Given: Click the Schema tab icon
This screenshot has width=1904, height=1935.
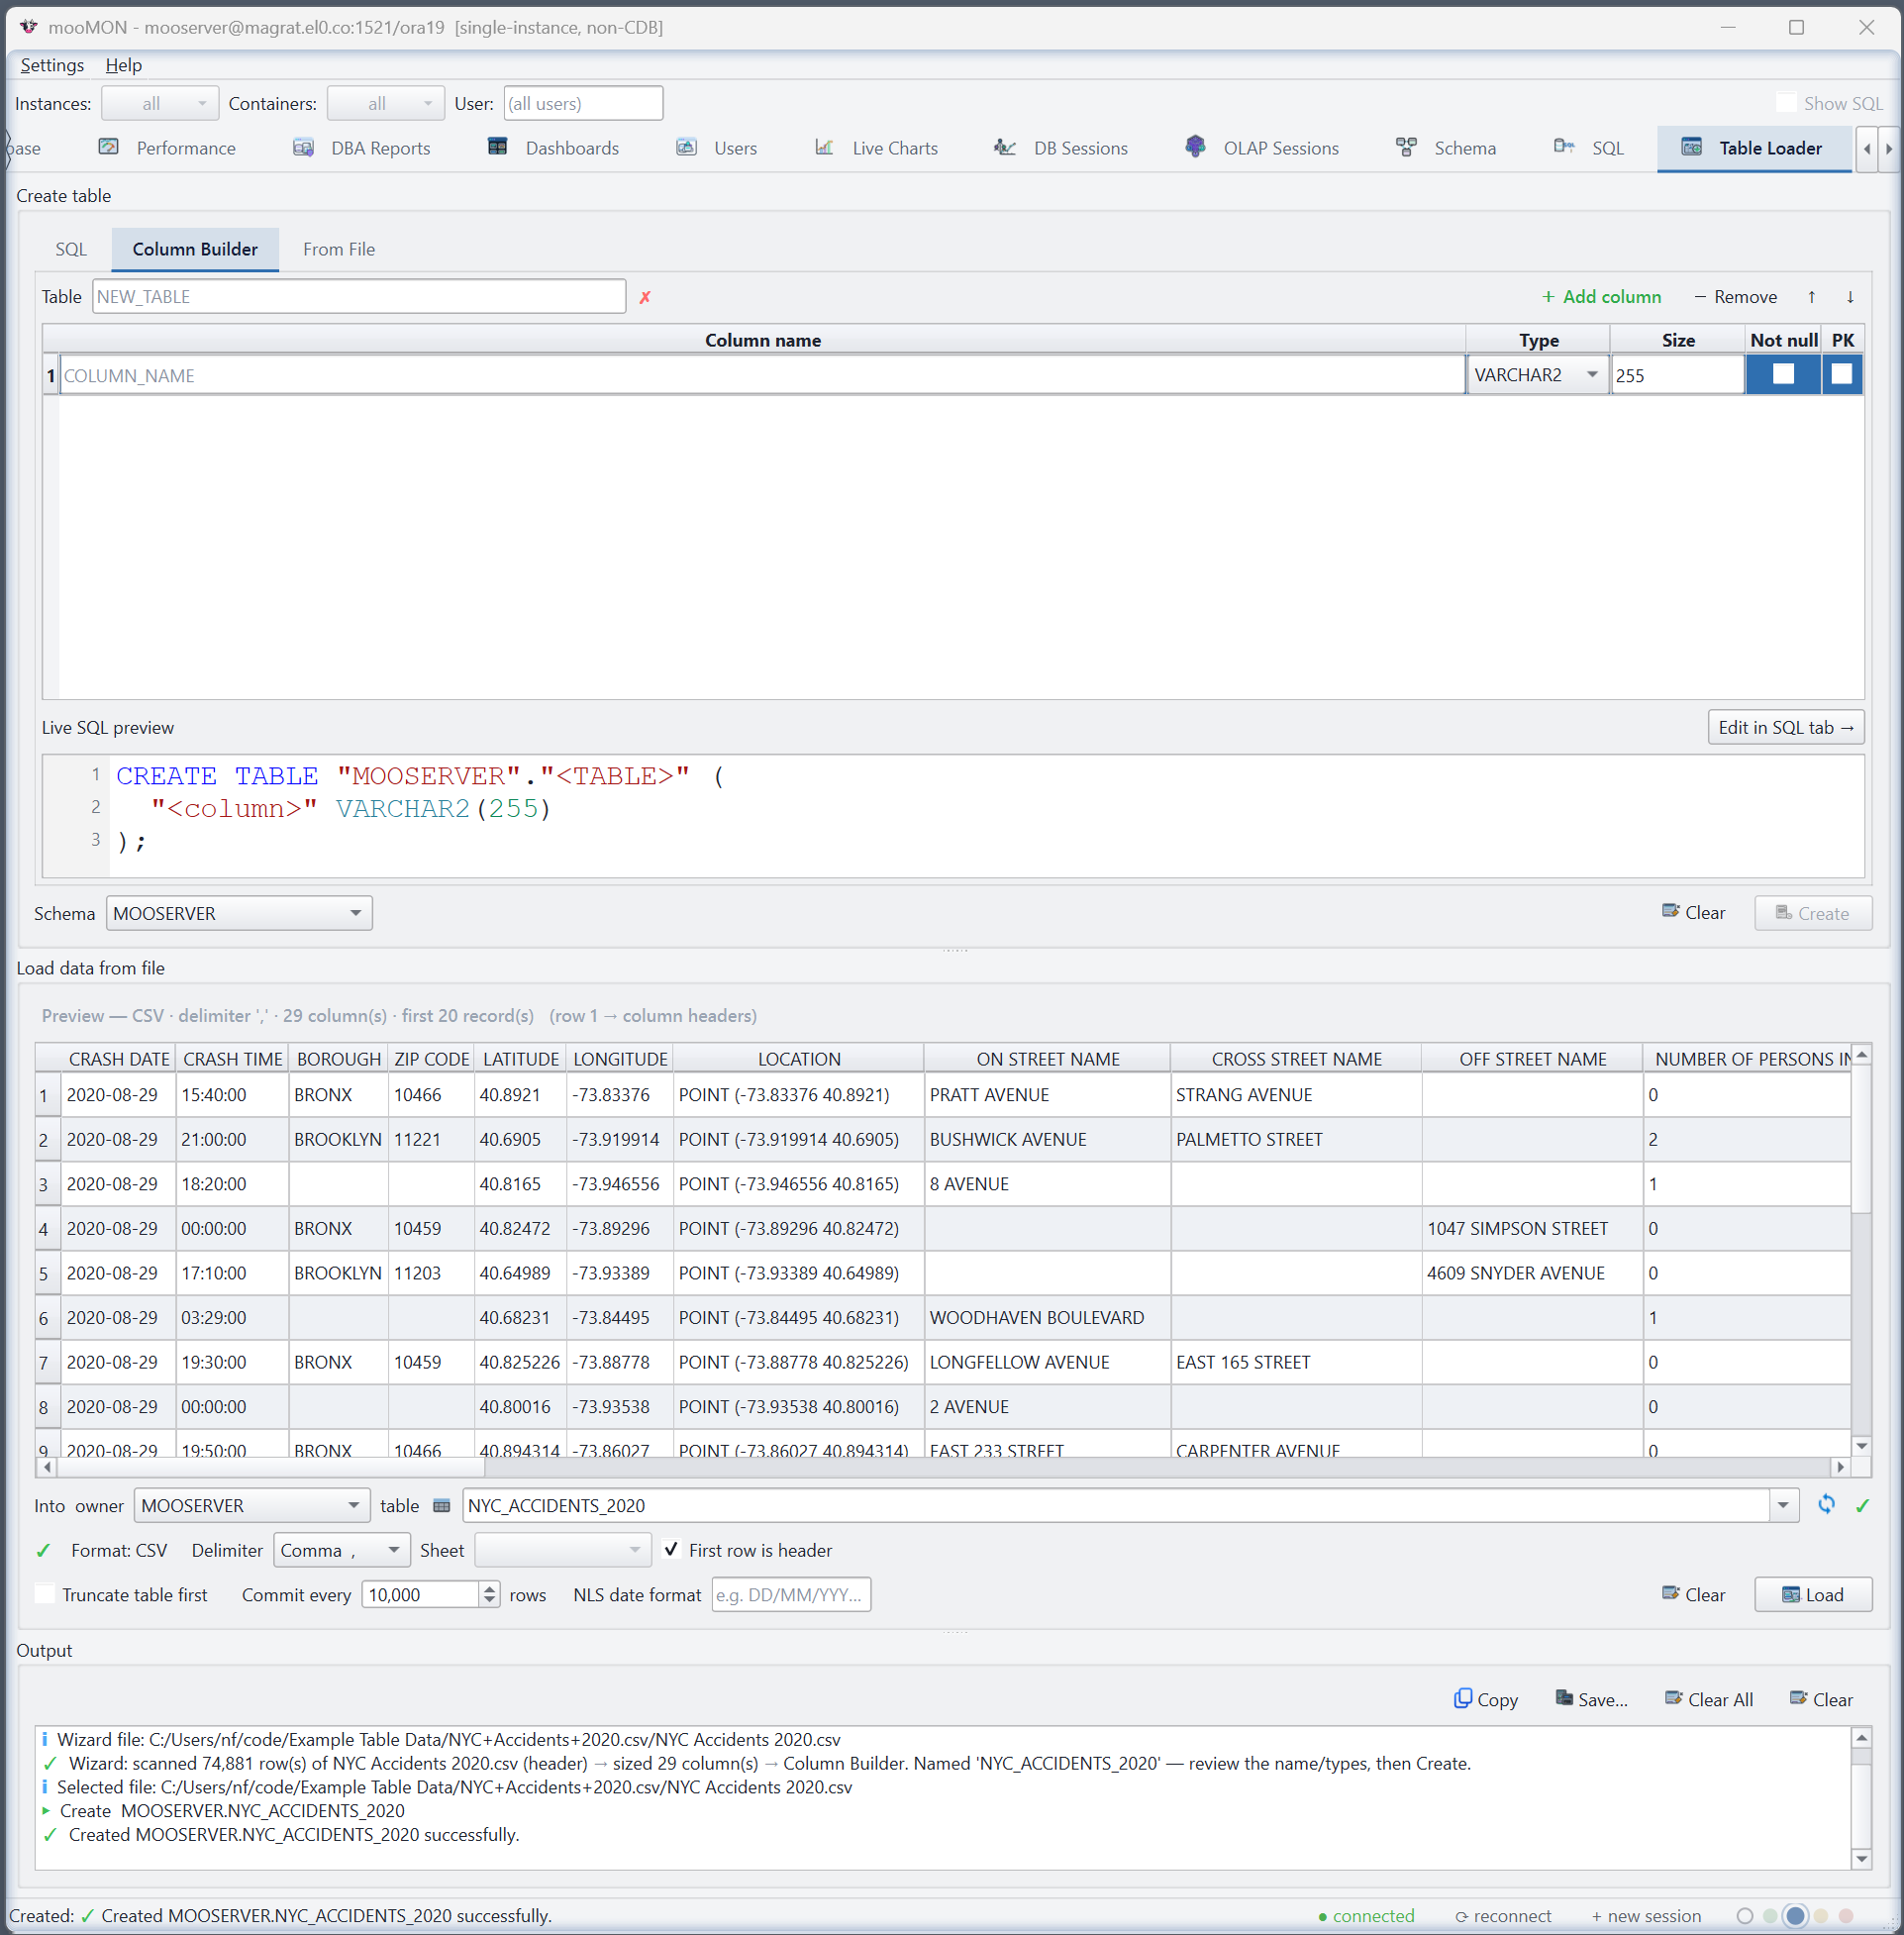Looking at the screenshot, I should pos(1406,147).
